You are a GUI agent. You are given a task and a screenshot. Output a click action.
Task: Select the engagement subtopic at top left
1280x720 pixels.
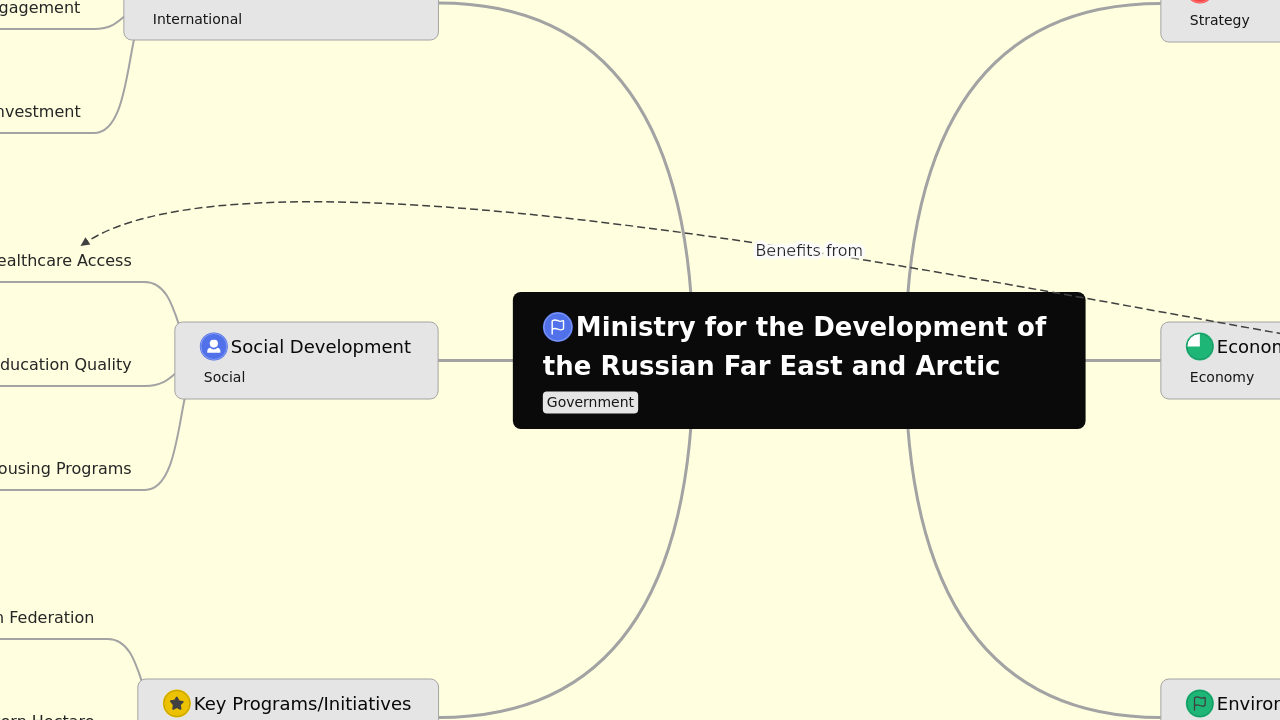40,8
